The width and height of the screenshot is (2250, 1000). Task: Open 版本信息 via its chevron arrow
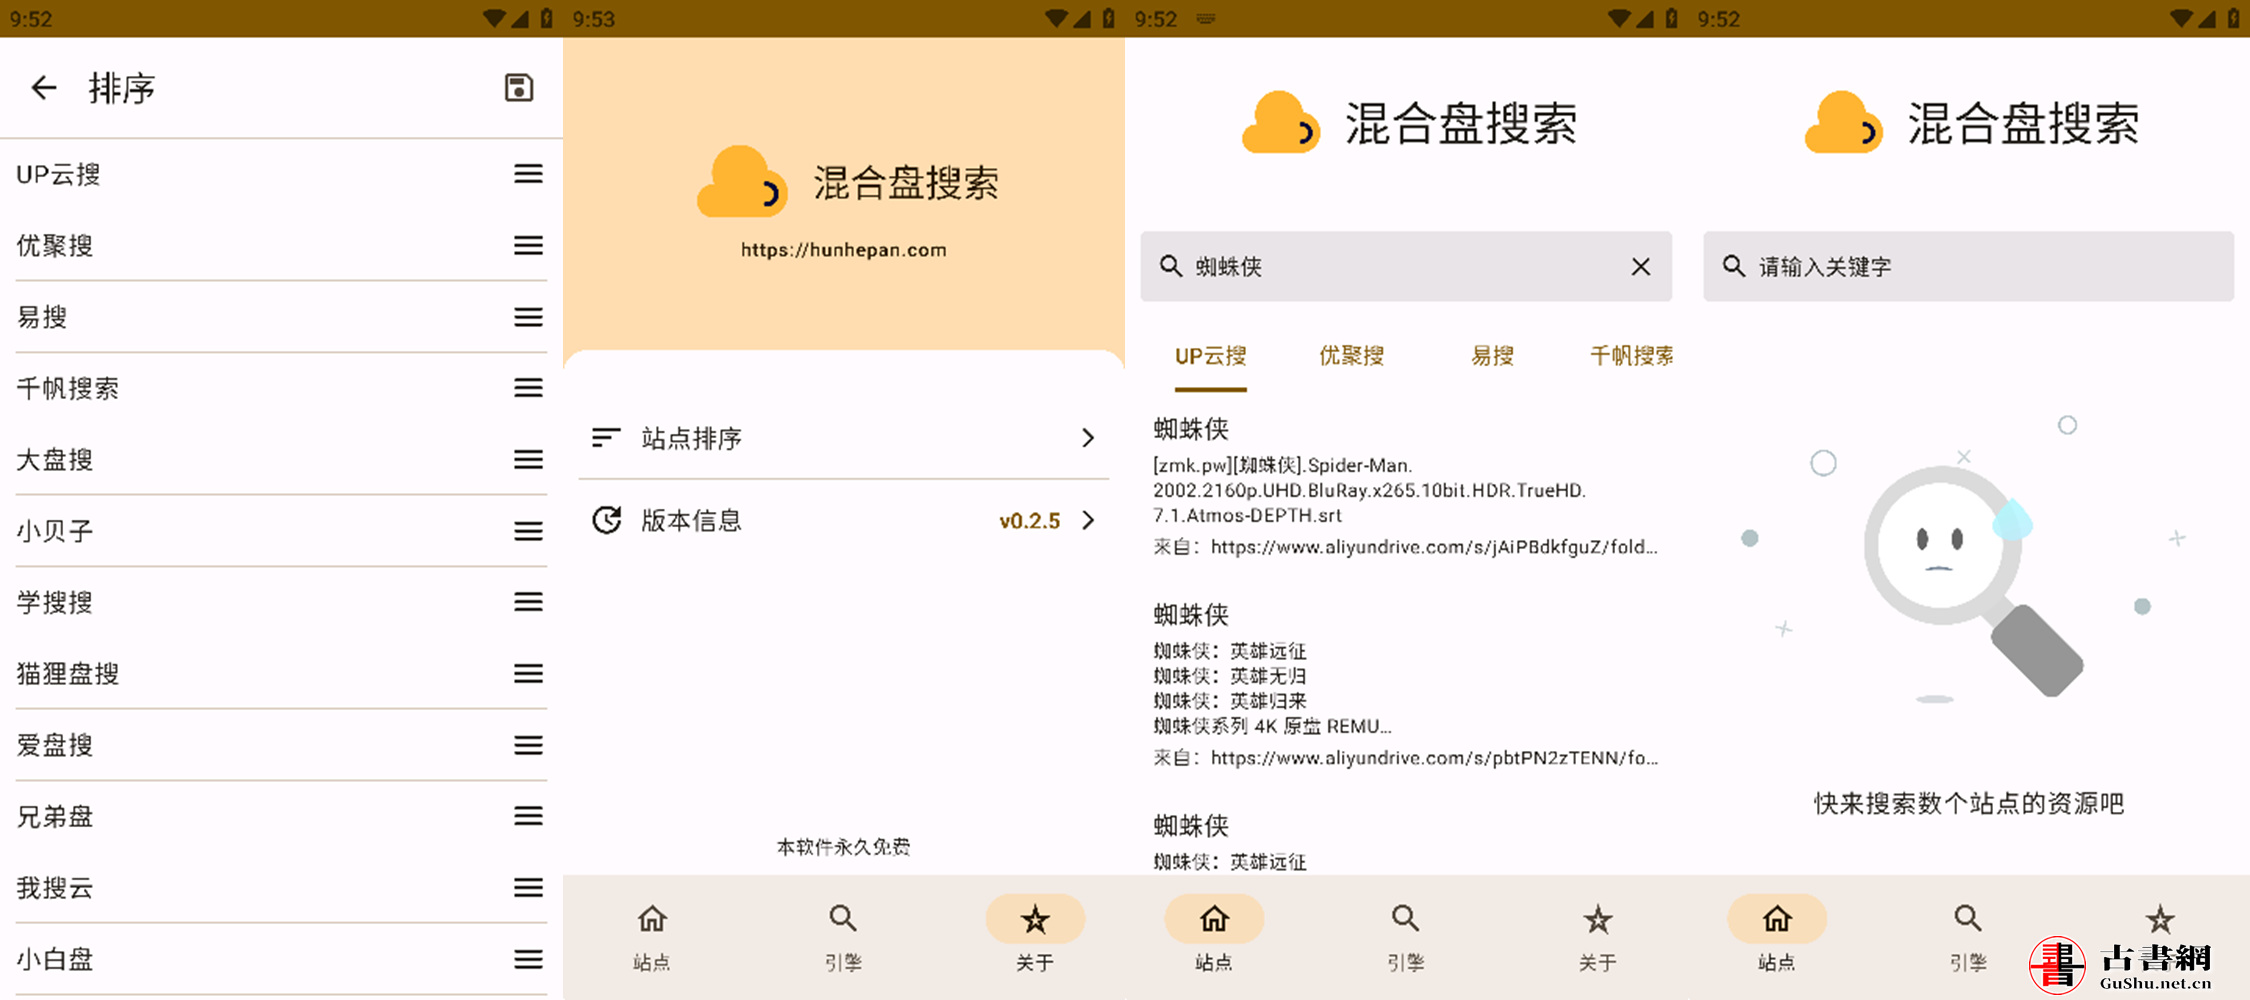tap(1088, 520)
